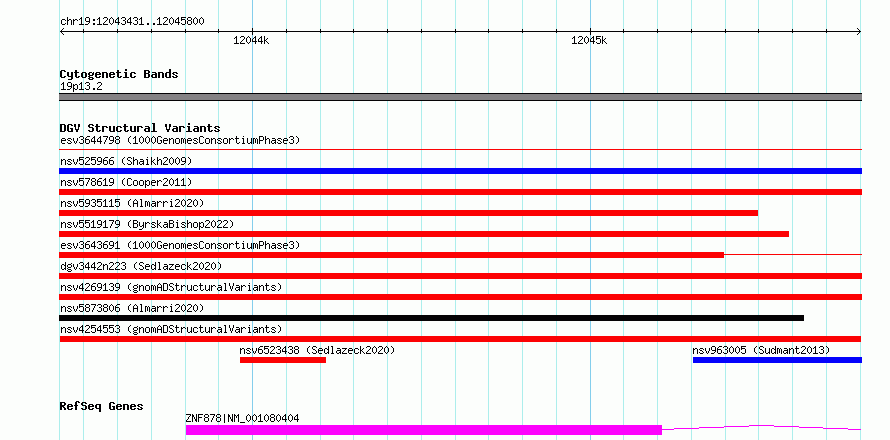Click the Cytogenetic Bands track heading
The height and width of the screenshot is (440, 890).
119,74
